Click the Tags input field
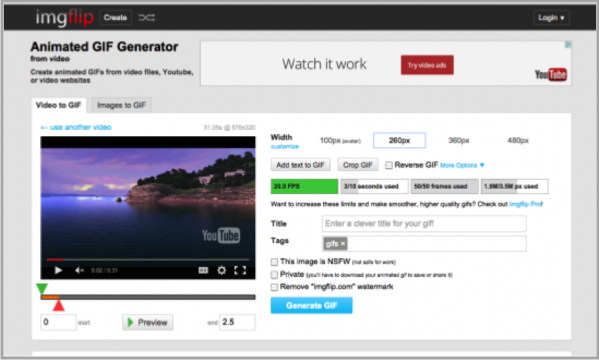The image size is (599, 360). tap(424, 243)
